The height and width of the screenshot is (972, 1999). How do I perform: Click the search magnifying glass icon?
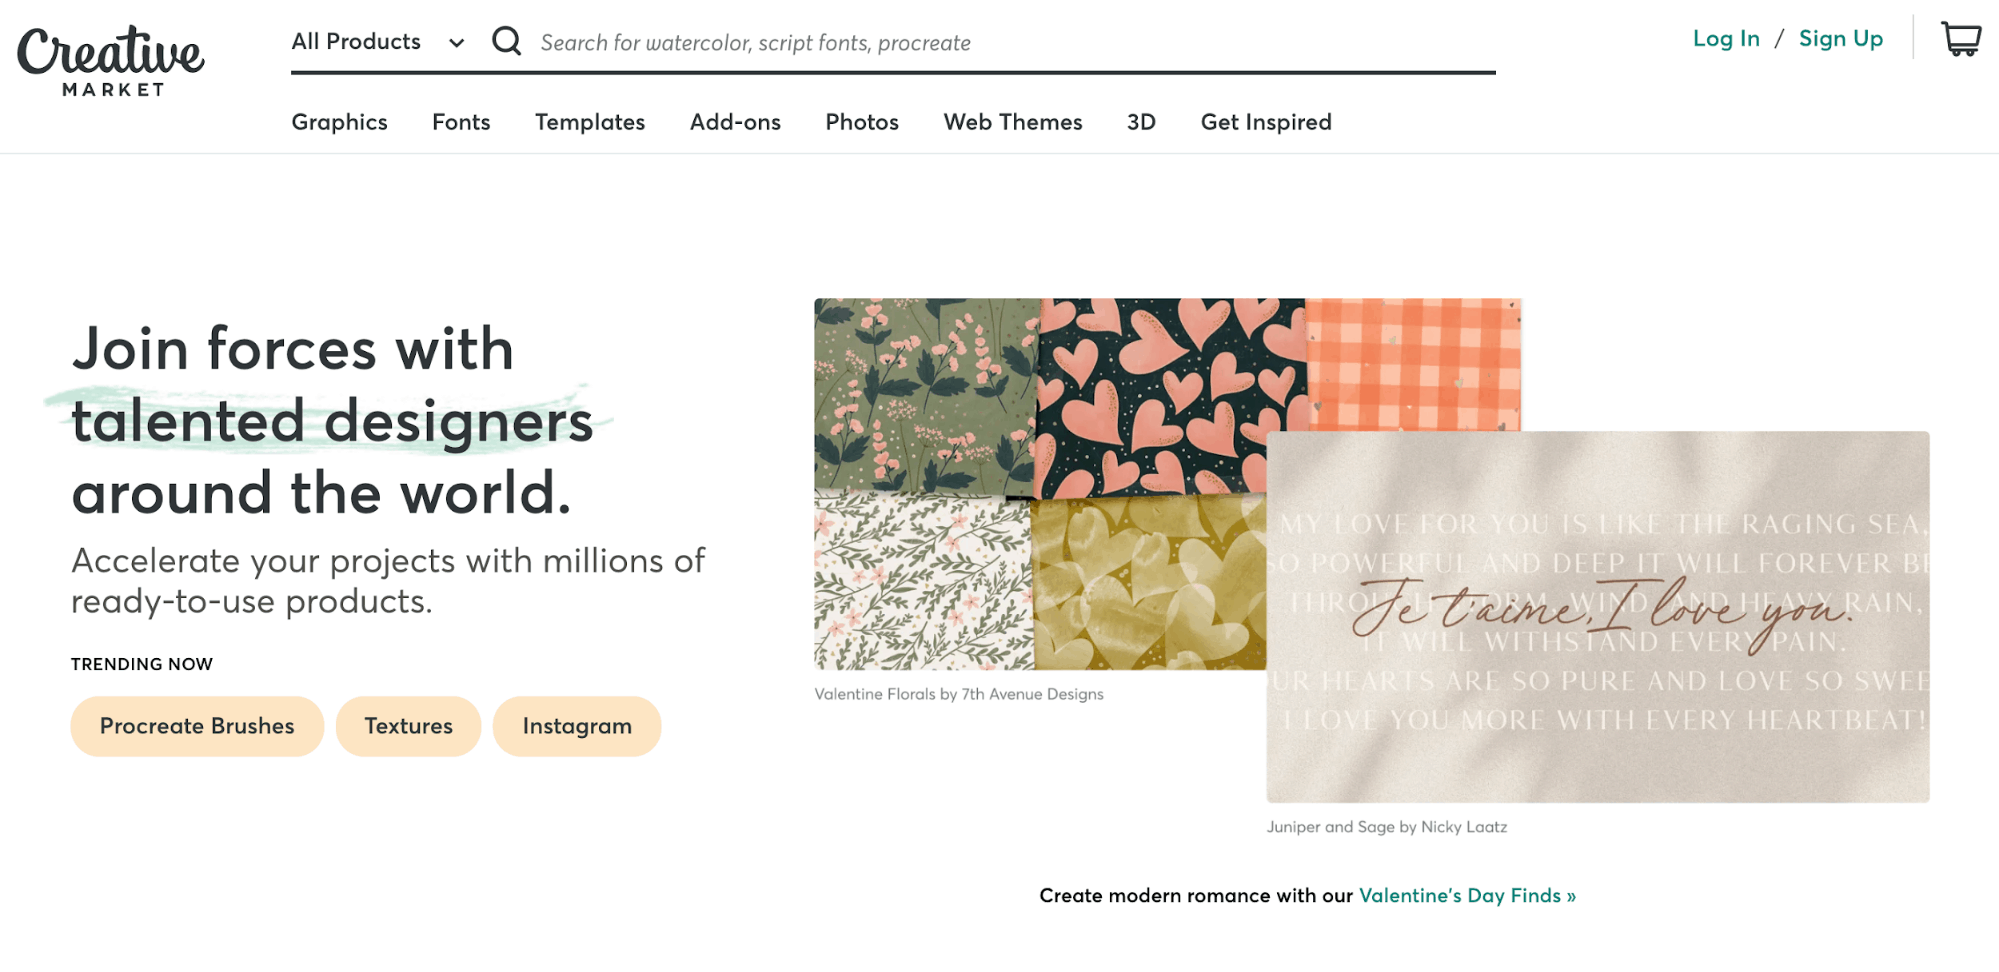(x=507, y=41)
